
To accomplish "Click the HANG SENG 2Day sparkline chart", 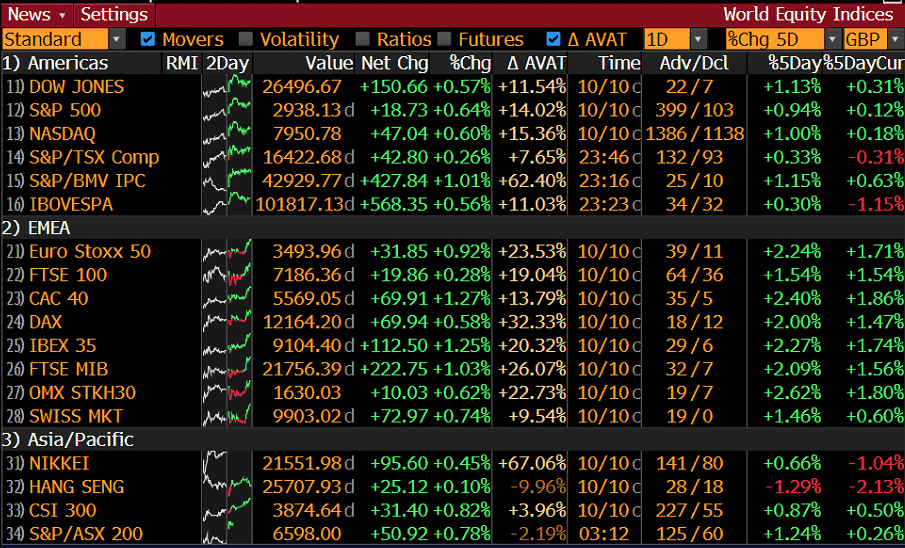I will [227, 487].
